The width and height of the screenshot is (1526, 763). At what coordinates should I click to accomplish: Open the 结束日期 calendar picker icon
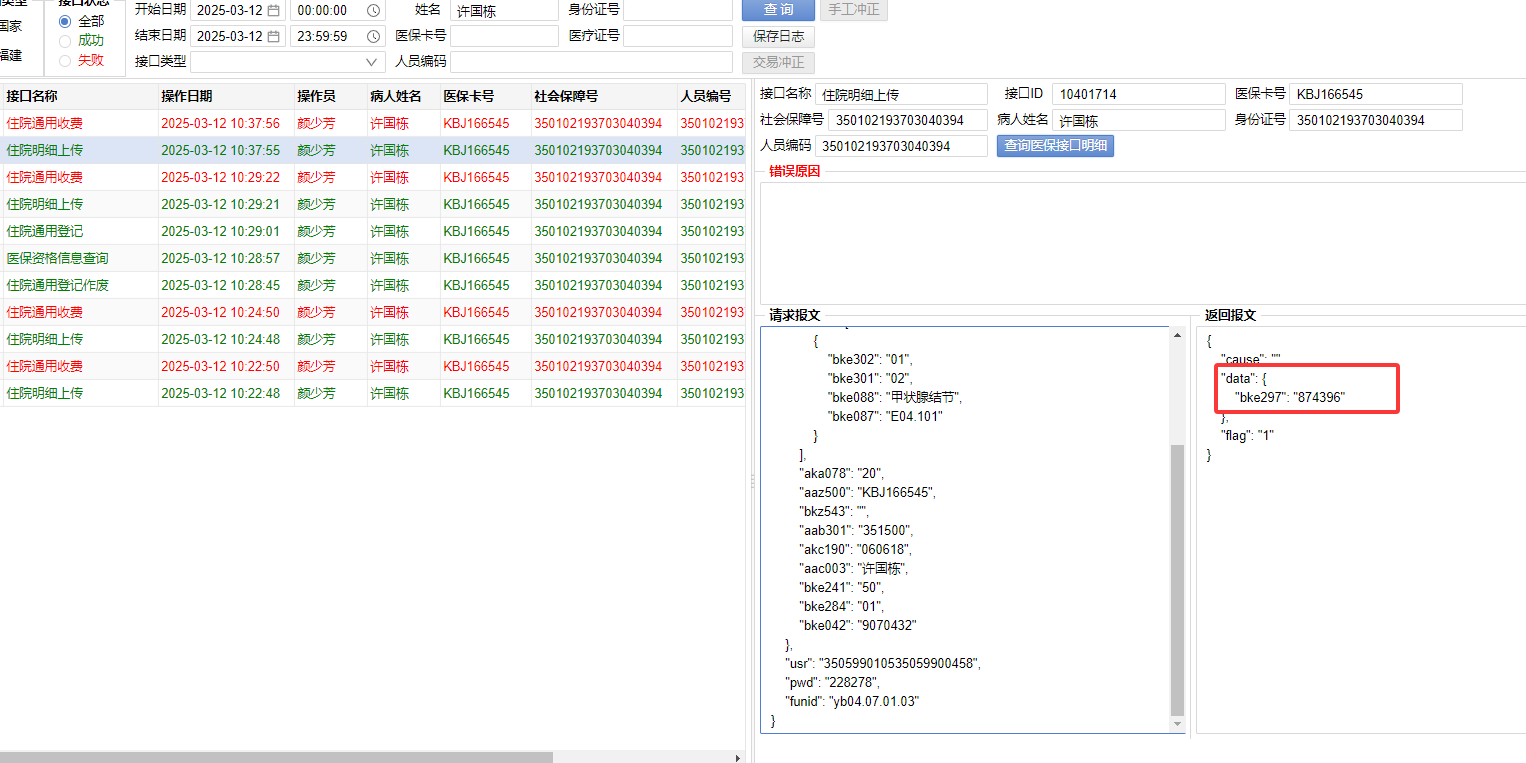[x=273, y=36]
